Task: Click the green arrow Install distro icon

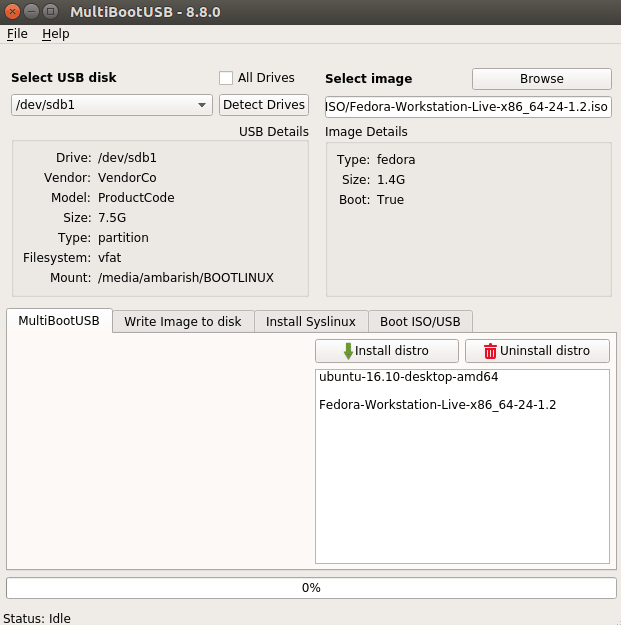Action: coord(348,351)
